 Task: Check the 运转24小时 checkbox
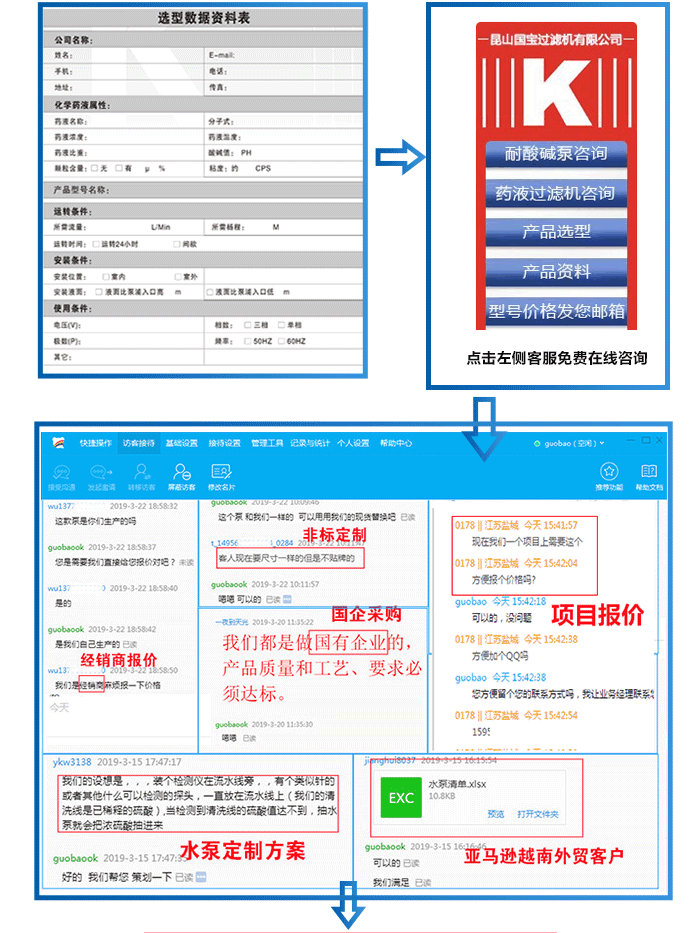[95, 244]
